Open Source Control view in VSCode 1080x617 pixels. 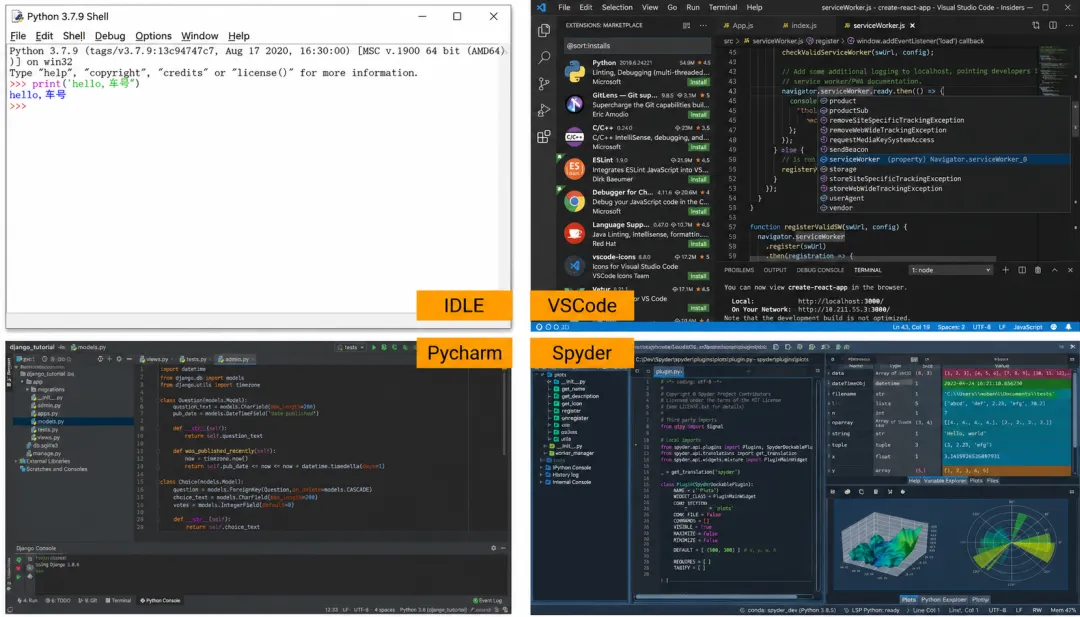coord(544,83)
